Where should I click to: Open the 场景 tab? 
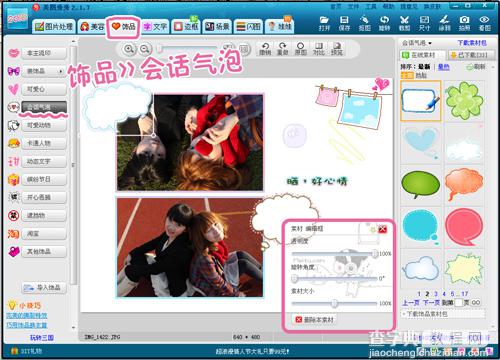coord(217,26)
